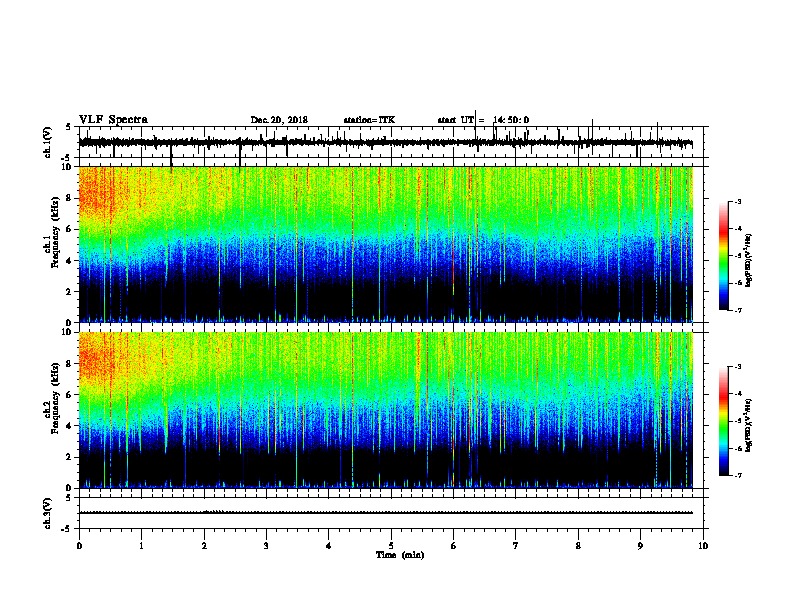
Task: Click the time axis tick label "10"
Action: point(703,546)
